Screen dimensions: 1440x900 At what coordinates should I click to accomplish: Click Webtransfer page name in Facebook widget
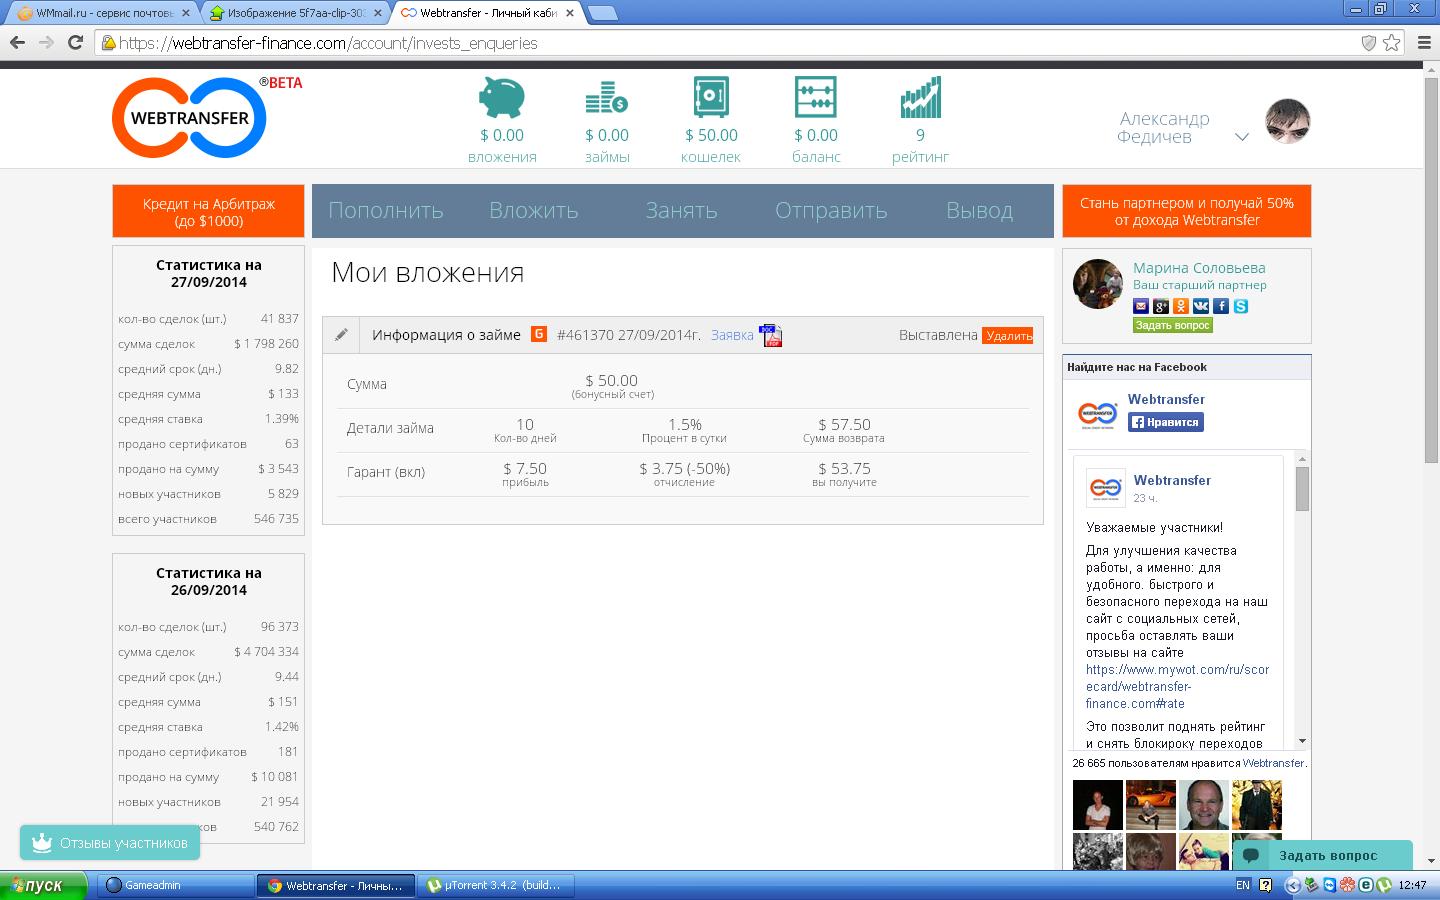(1166, 399)
